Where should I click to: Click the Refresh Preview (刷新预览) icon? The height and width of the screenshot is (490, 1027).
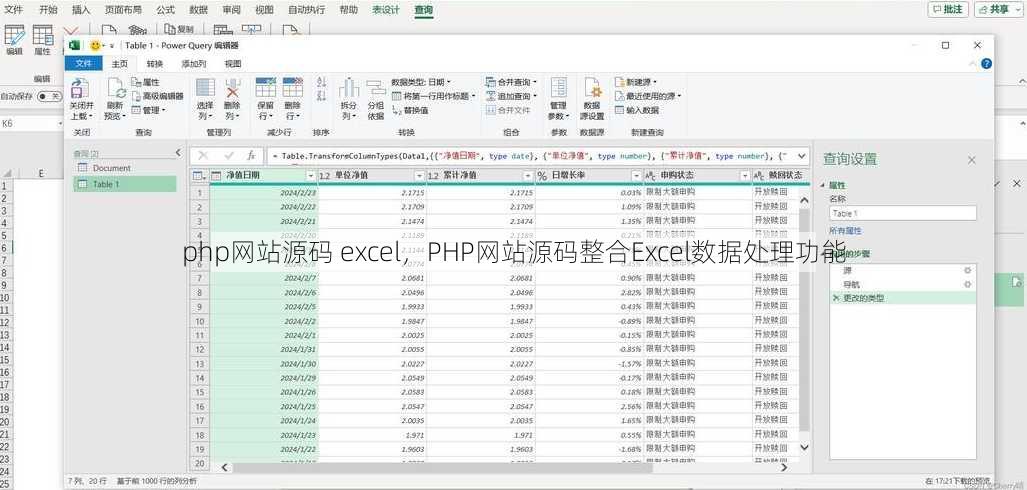(x=116, y=88)
